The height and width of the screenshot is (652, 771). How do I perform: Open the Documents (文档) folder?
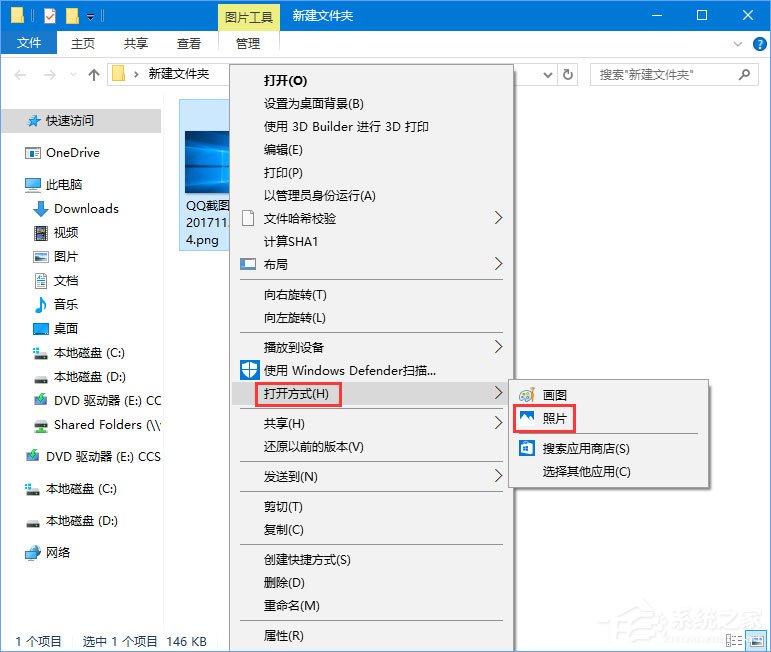click(66, 281)
